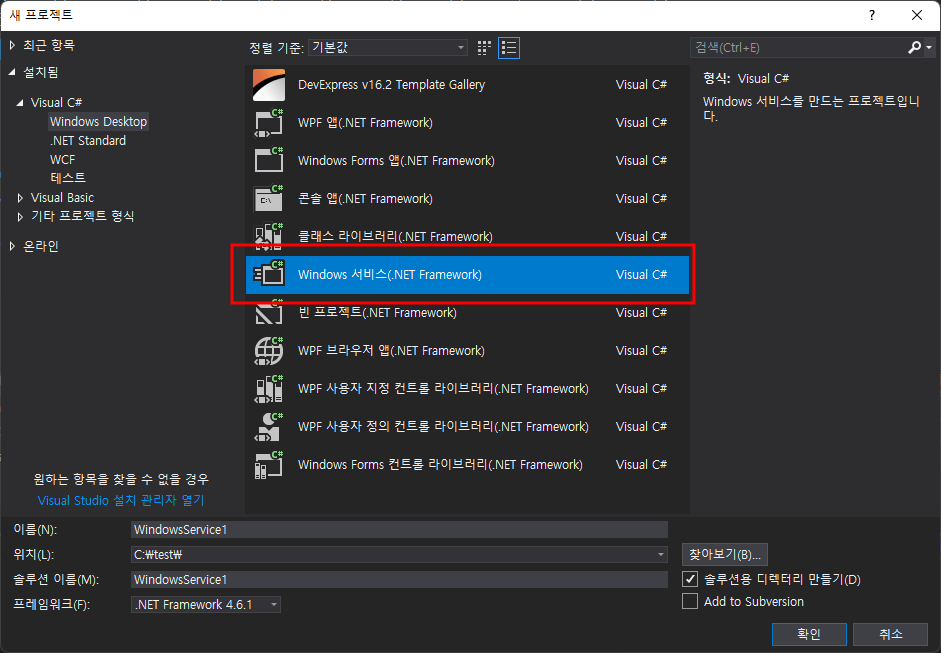Toggle 솔루션용 디렉터리 만들기 checkbox
This screenshot has width=941, height=653.
coord(690,579)
